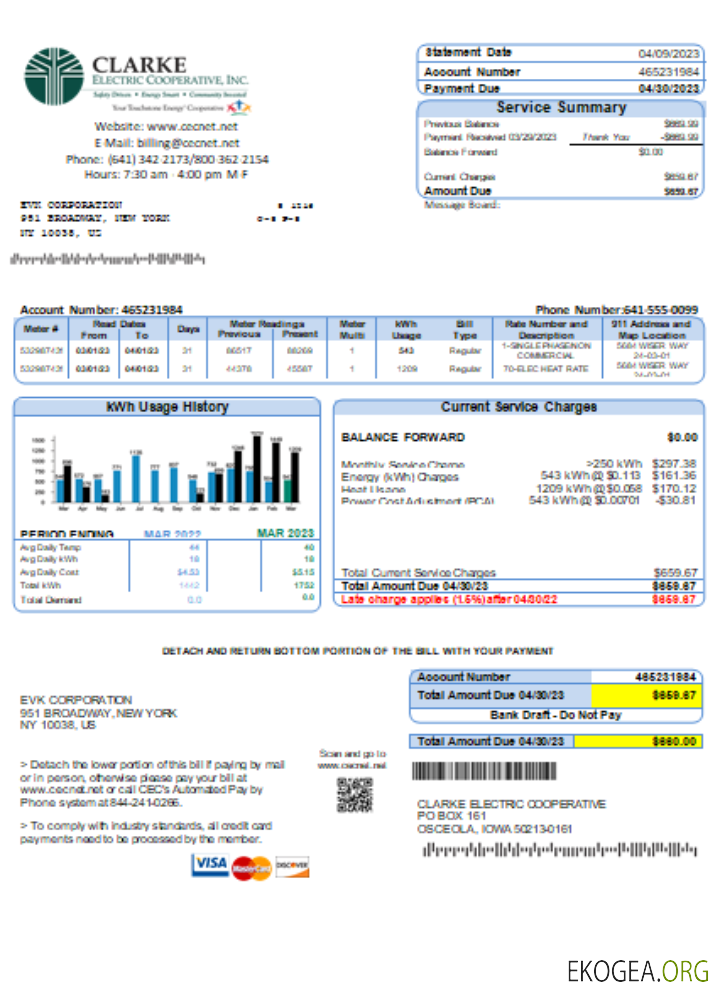The height and width of the screenshot is (1000, 720).
Task: Click the 'Avg Daily Temp' row label
Action: tap(50, 547)
